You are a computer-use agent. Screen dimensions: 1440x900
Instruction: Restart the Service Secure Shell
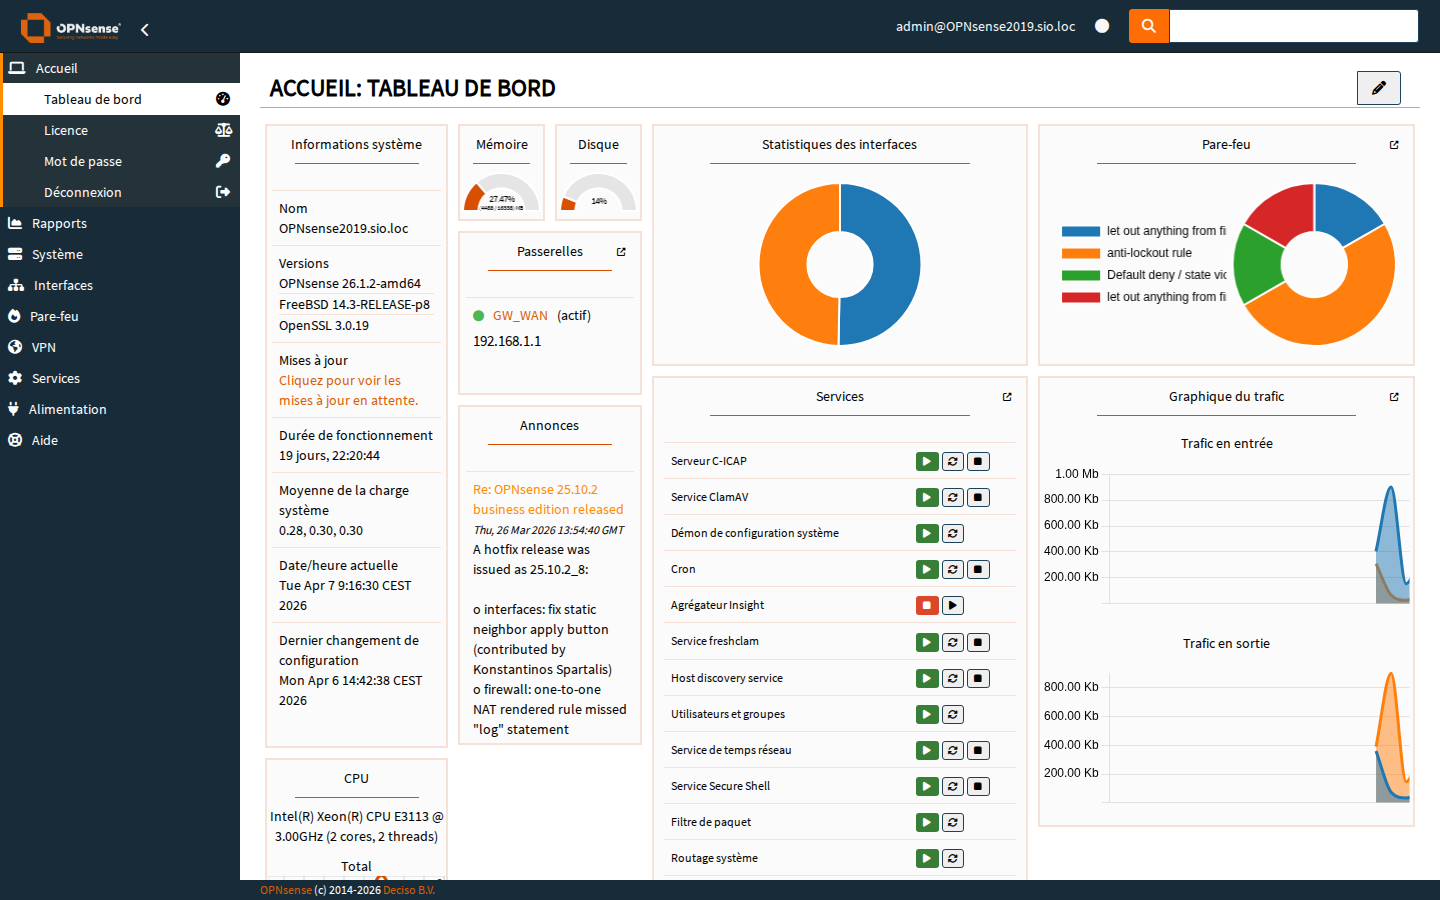click(x=953, y=786)
